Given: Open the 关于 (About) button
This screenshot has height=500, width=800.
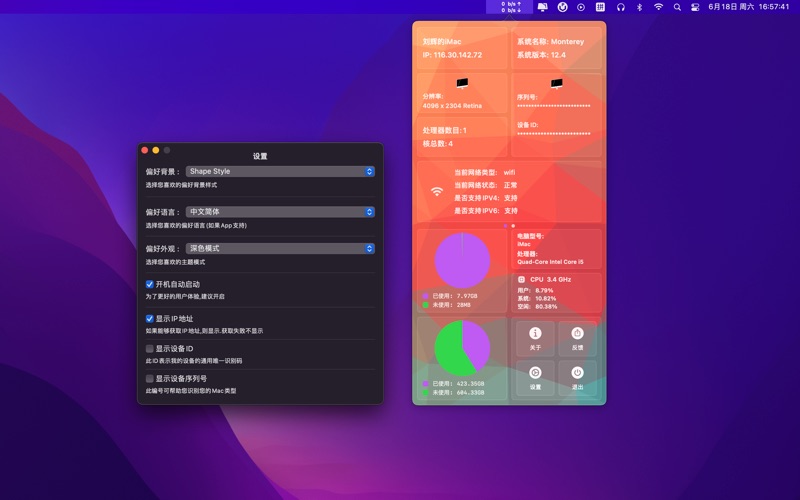Looking at the screenshot, I should [535, 338].
